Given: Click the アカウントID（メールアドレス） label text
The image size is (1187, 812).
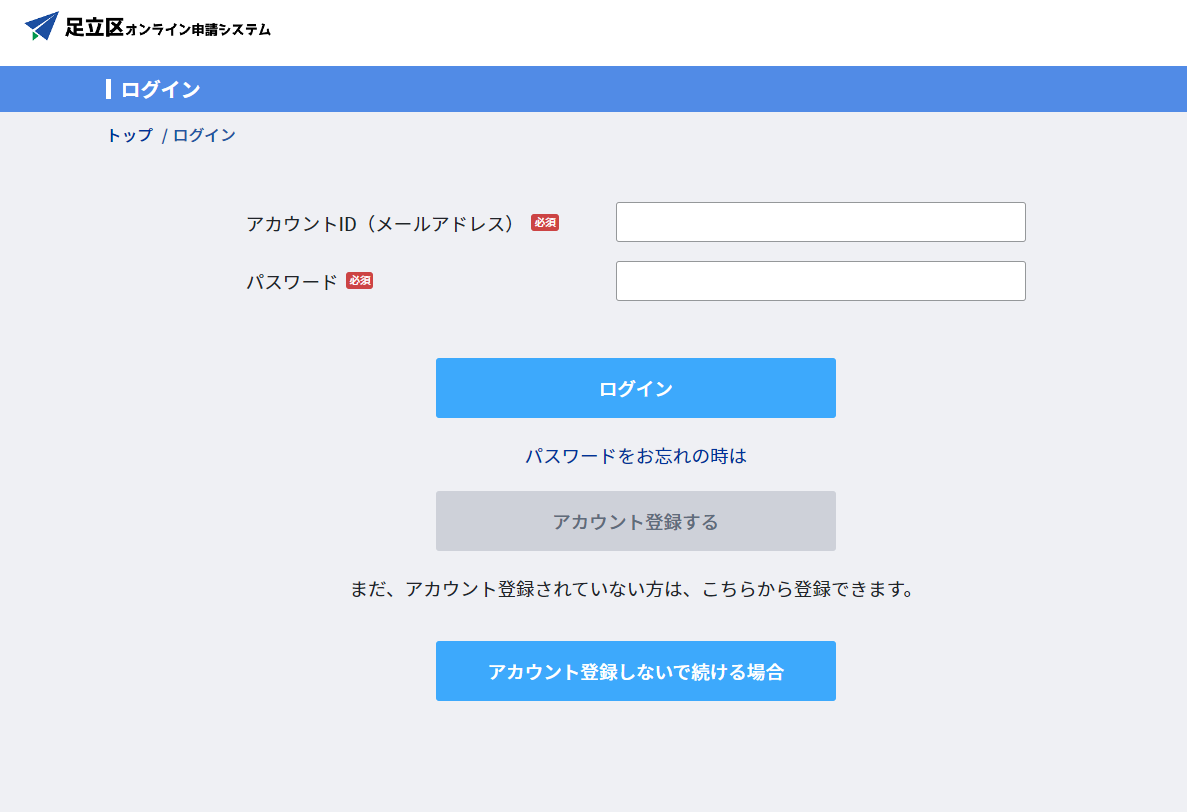Looking at the screenshot, I should point(382,224).
